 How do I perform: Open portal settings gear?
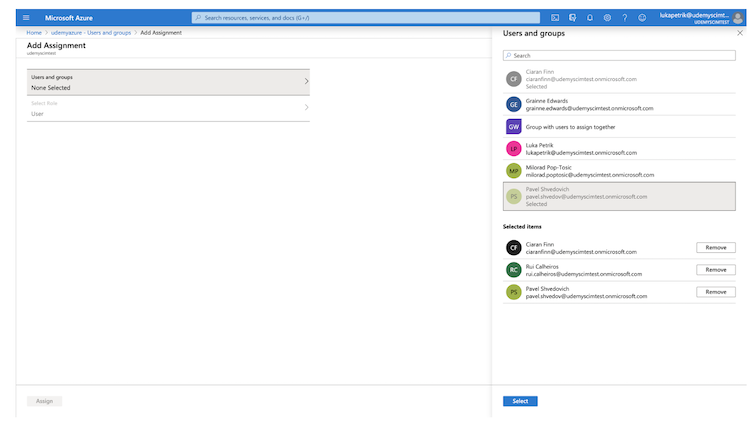(607, 18)
